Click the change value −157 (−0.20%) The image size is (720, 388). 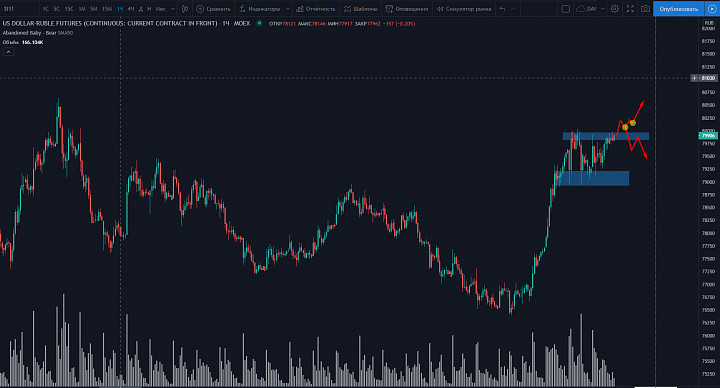pos(399,23)
